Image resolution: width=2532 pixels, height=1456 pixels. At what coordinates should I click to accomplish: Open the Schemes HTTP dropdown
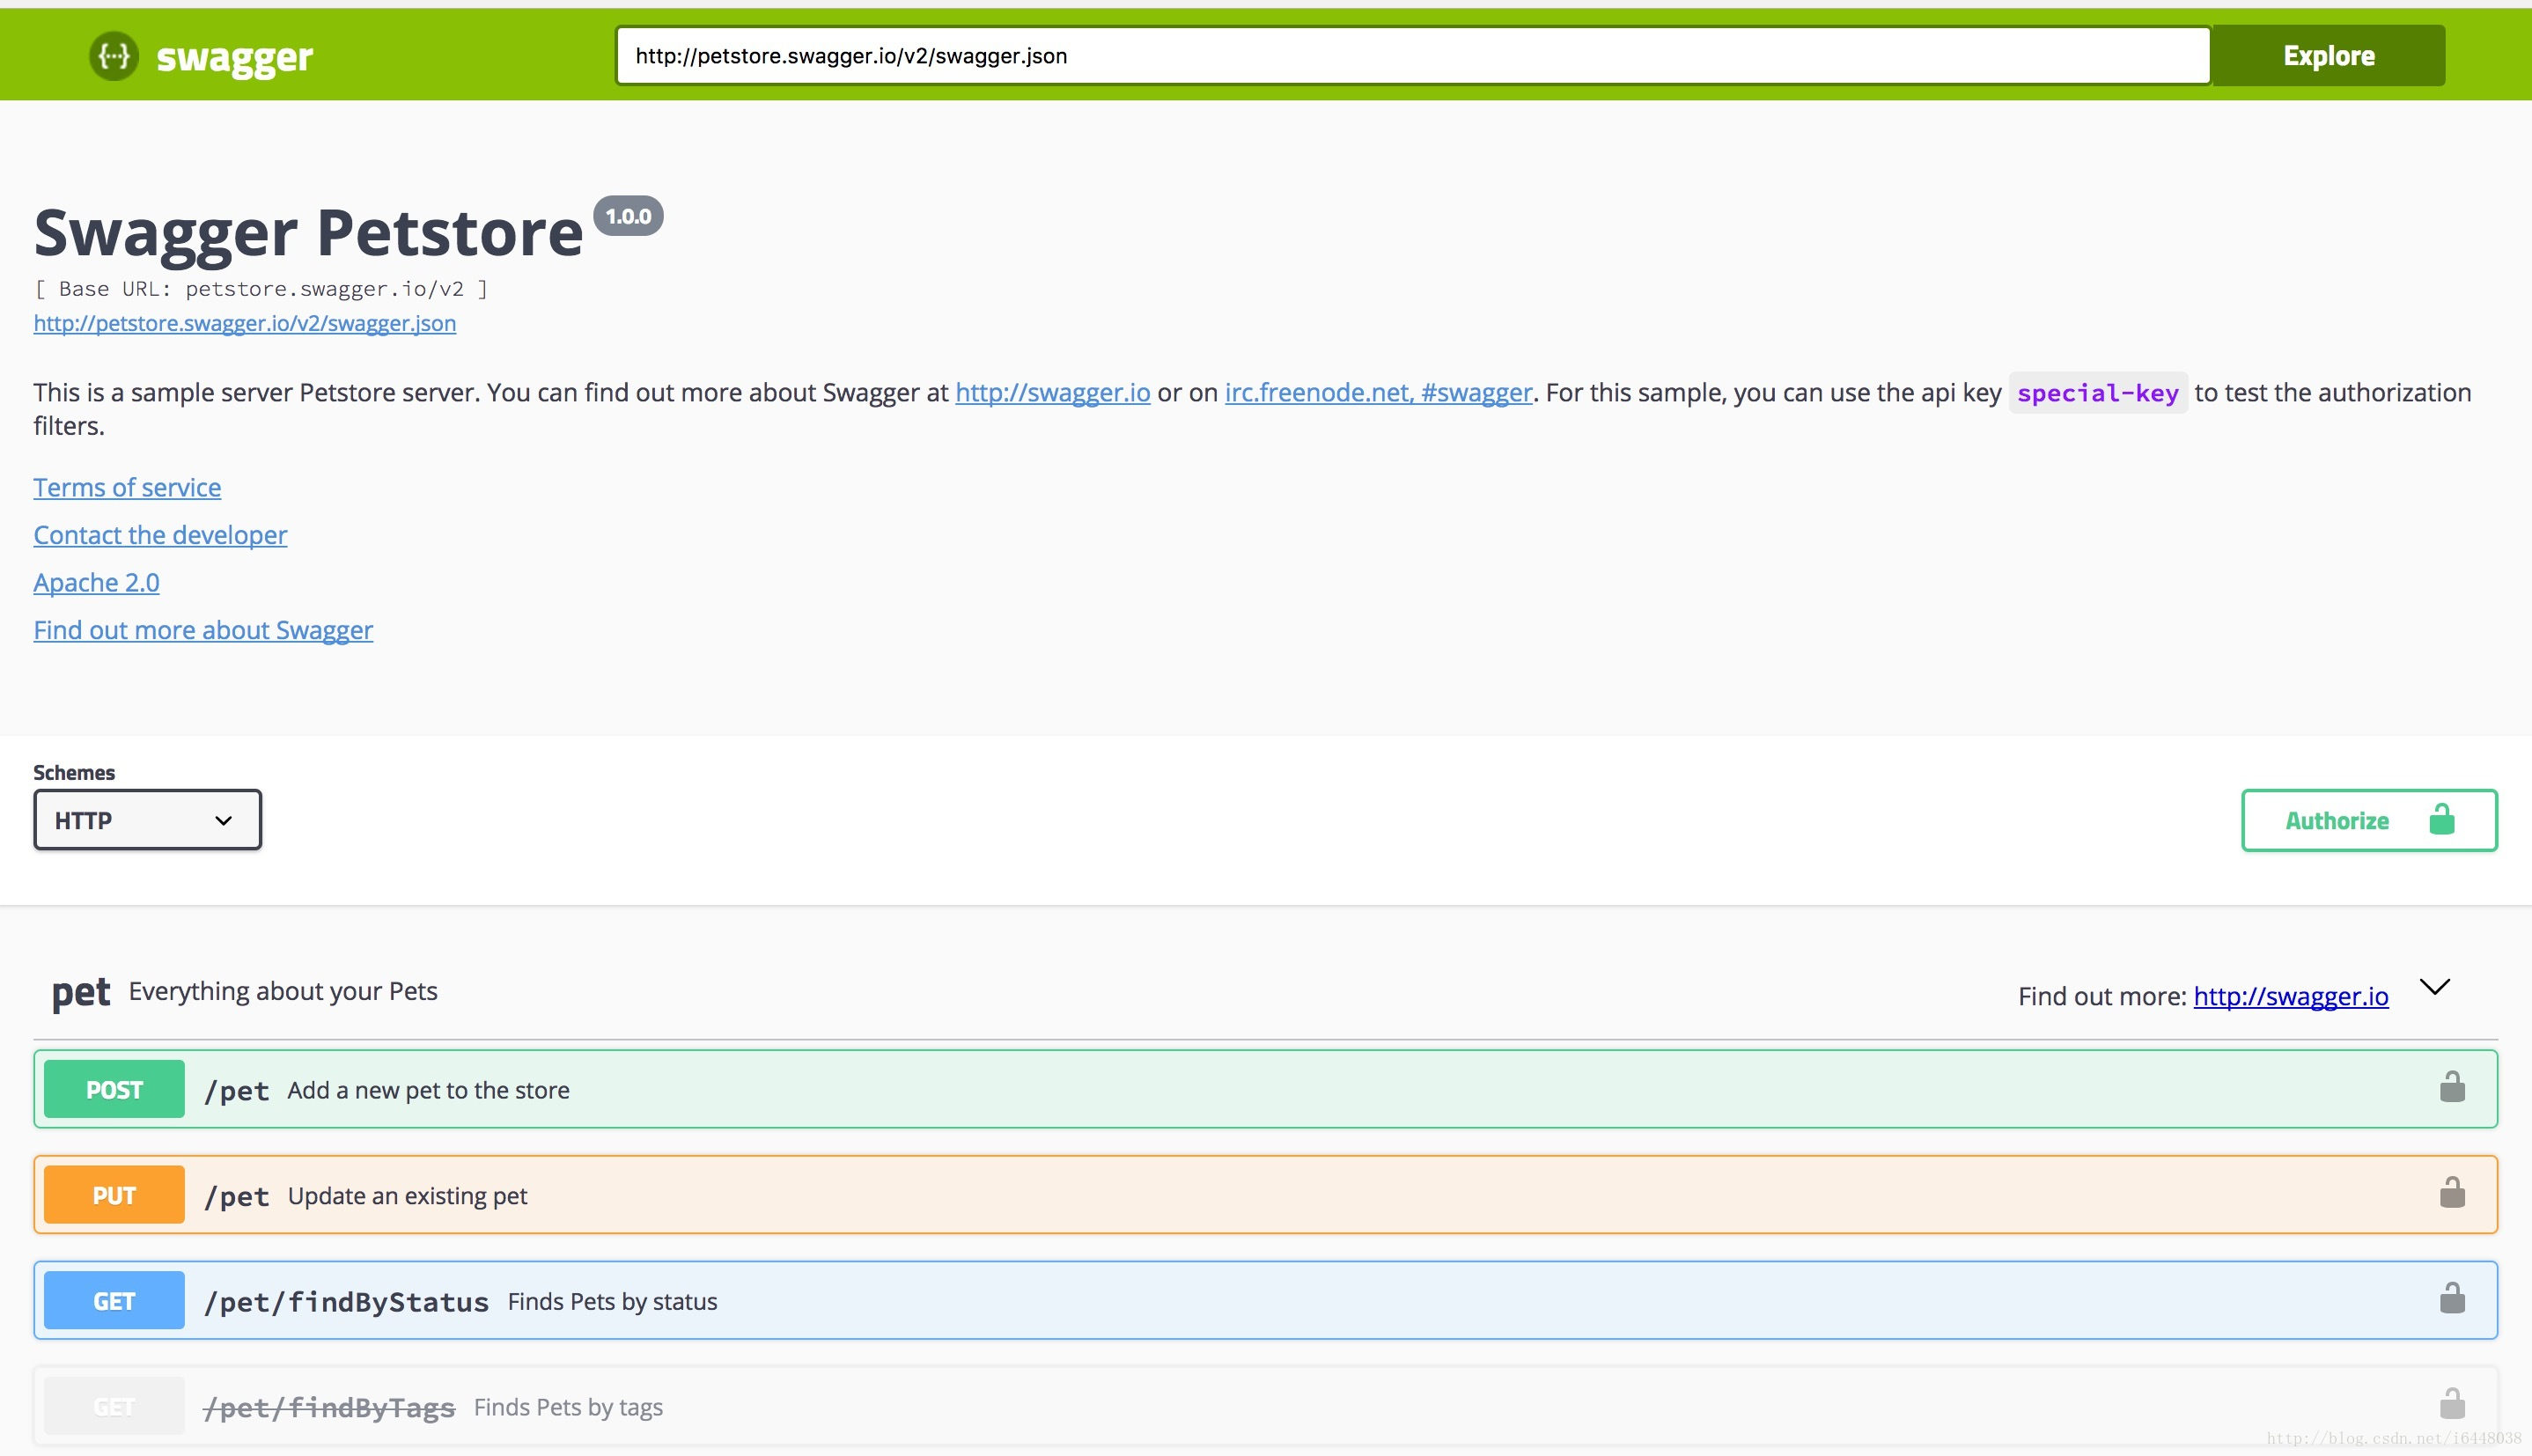[146, 819]
